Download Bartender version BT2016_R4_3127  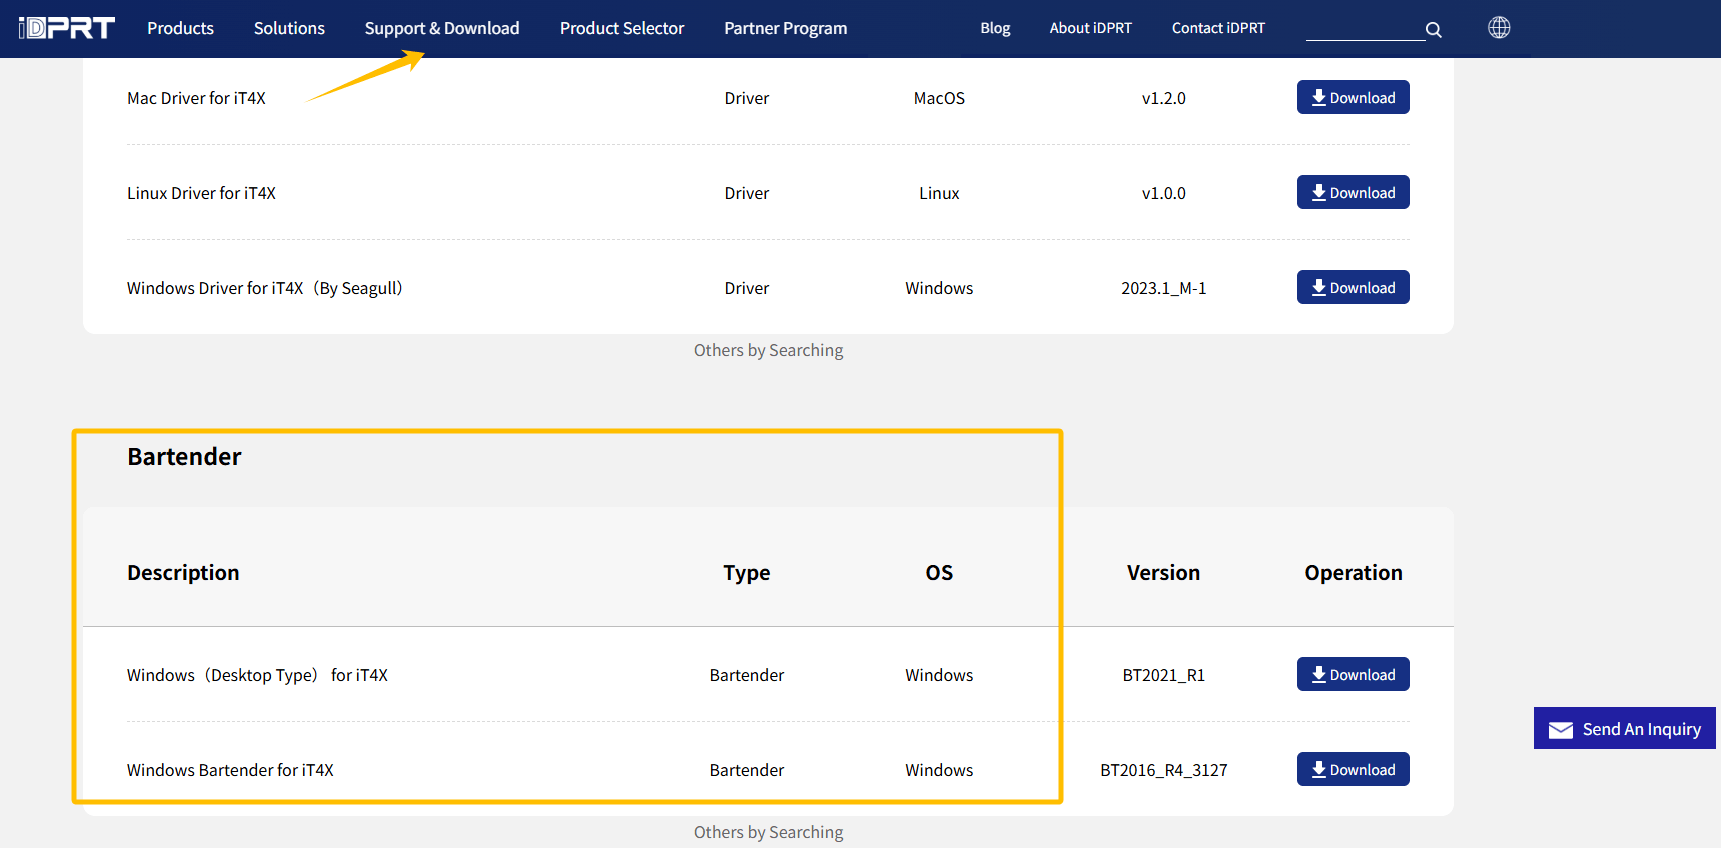(1352, 770)
